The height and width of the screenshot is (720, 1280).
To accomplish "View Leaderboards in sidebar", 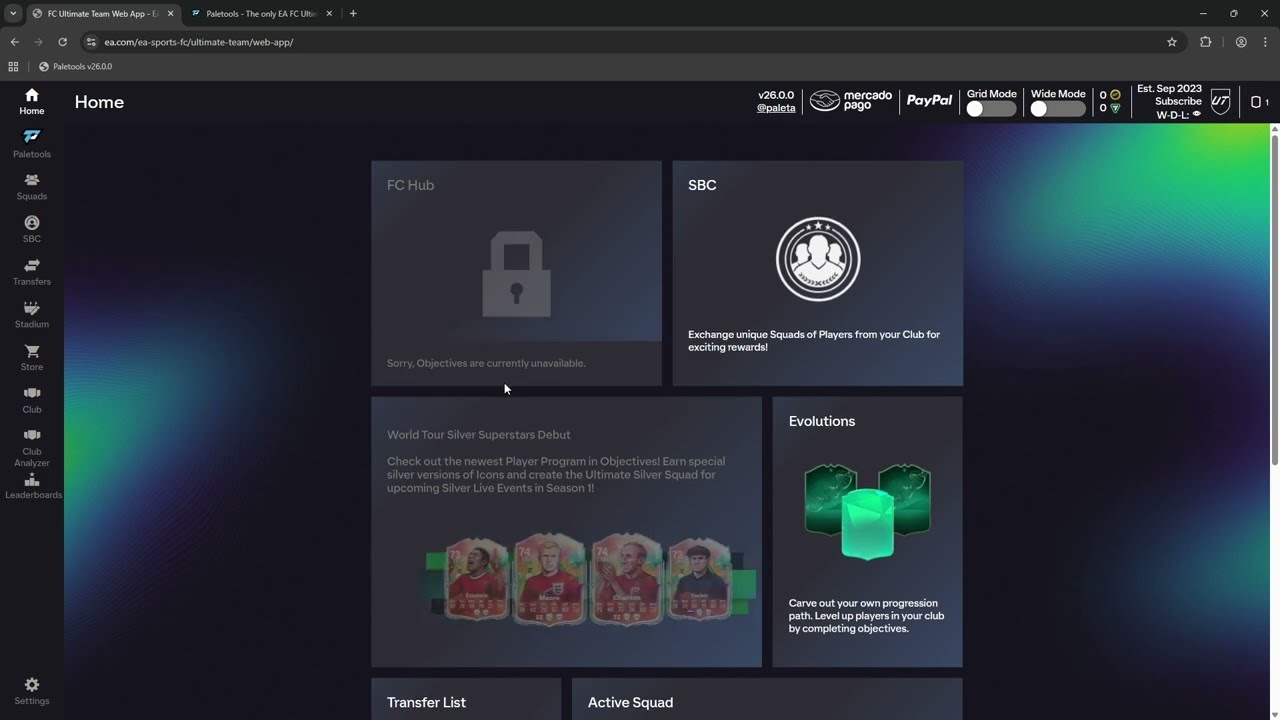I will click(32, 486).
